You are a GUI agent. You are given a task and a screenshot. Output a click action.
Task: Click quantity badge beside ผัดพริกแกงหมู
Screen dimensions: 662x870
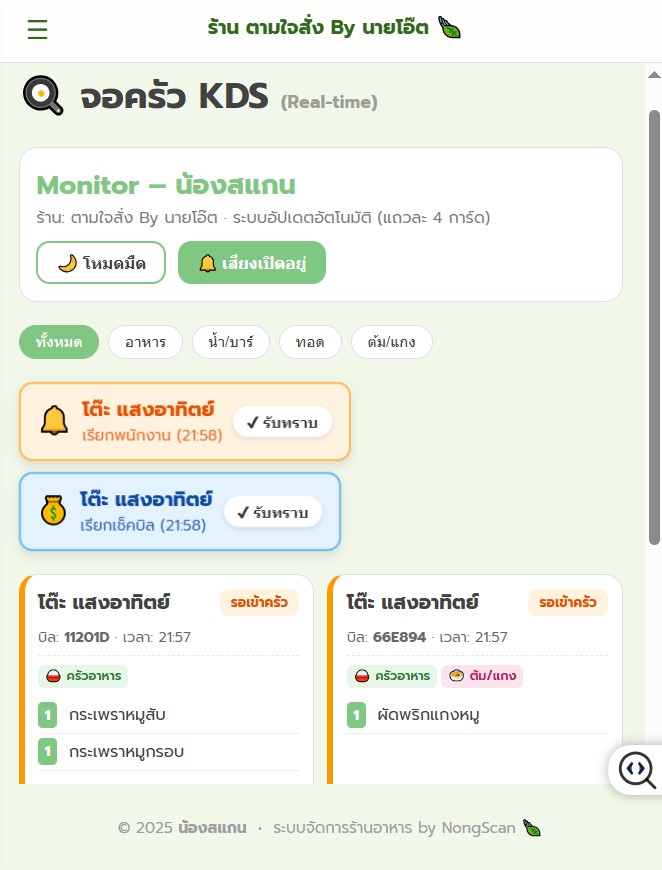pyautogui.click(x=357, y=715)
